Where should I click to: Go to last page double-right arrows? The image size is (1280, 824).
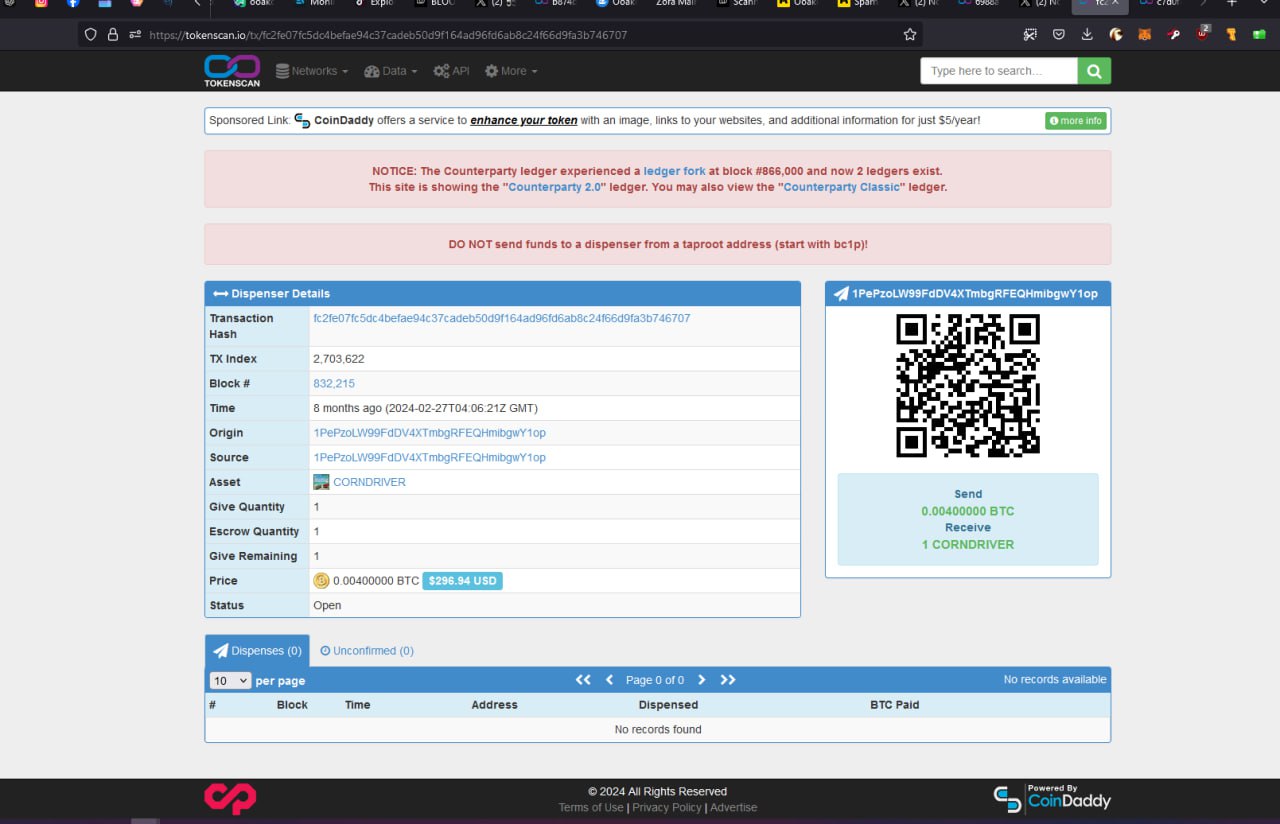point(728,680)
